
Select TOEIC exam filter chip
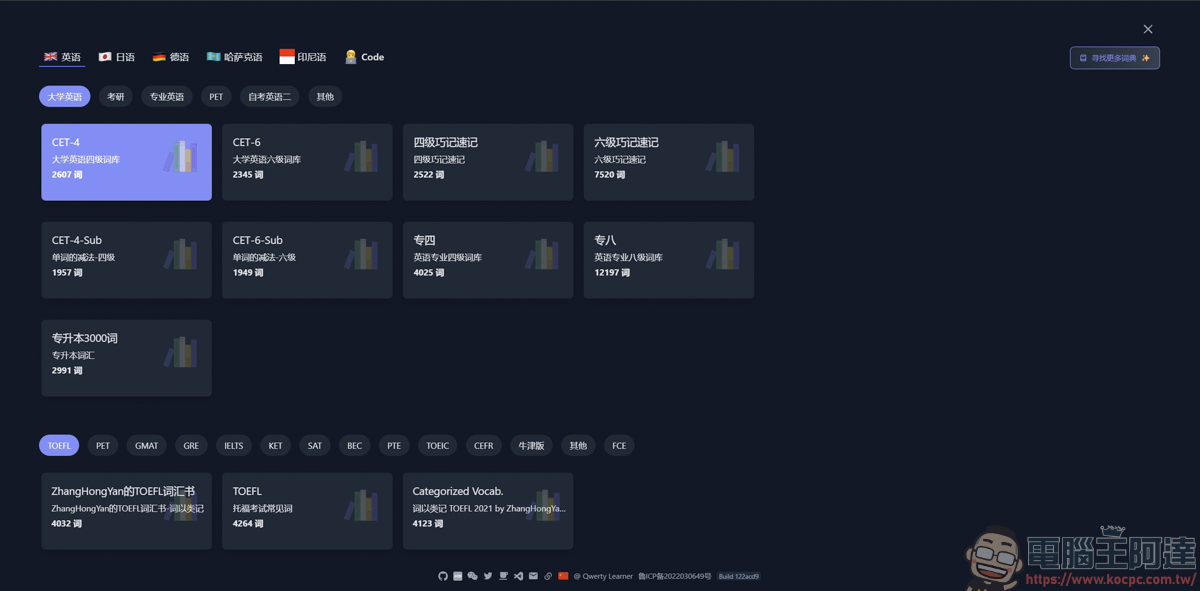[438, 446]
